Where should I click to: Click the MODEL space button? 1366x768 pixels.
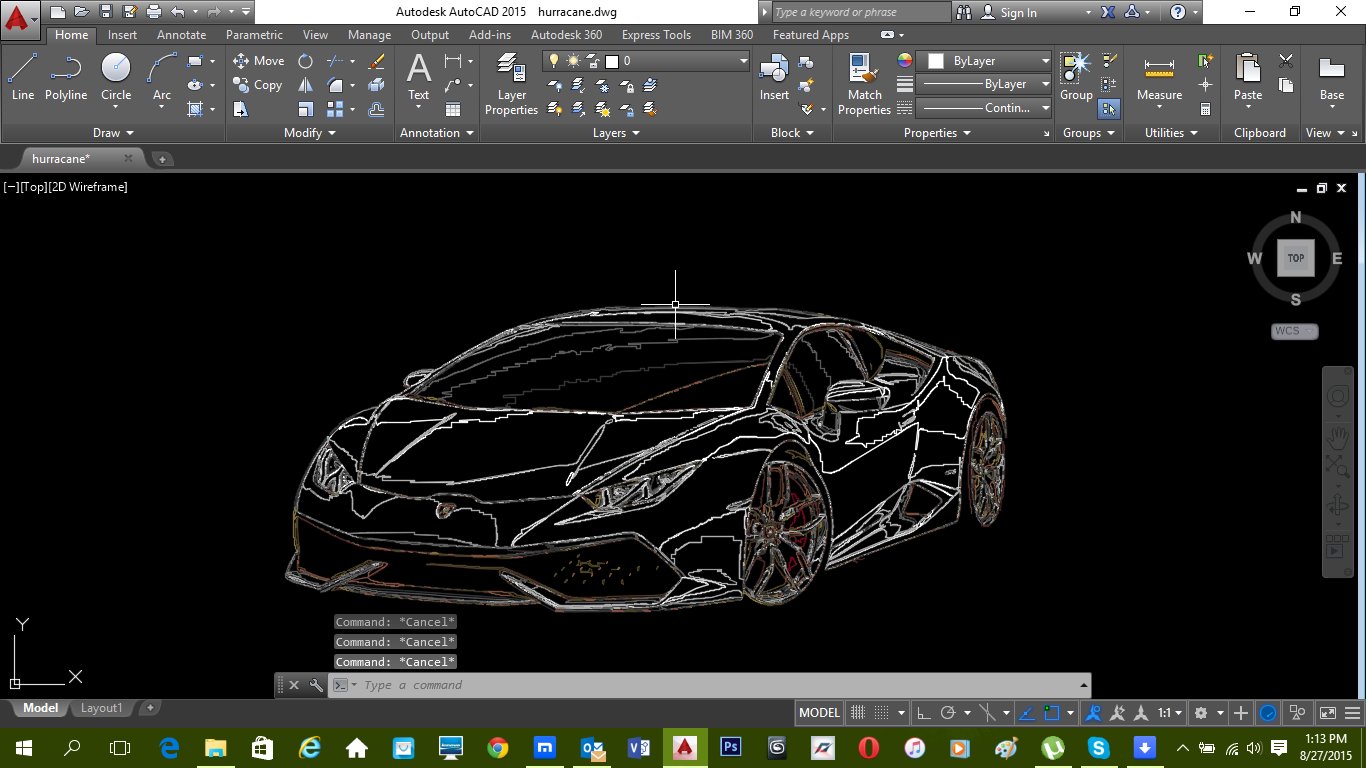coord(819,713)
